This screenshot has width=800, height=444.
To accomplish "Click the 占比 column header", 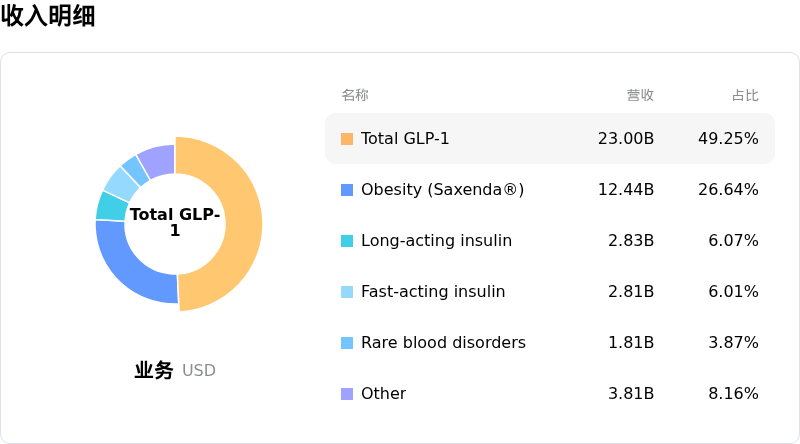I will [x=745, y=96].
